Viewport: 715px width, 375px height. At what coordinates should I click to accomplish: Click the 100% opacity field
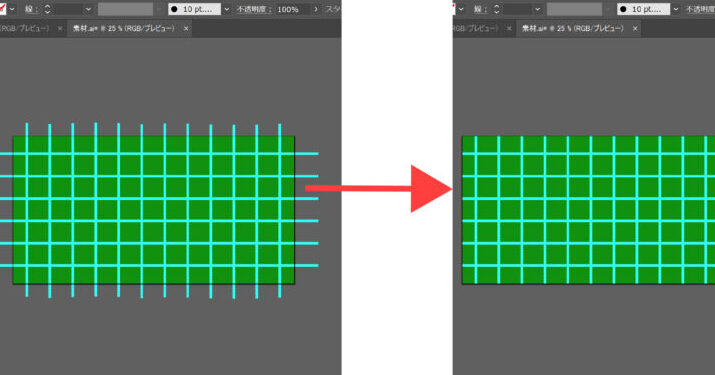292,9
